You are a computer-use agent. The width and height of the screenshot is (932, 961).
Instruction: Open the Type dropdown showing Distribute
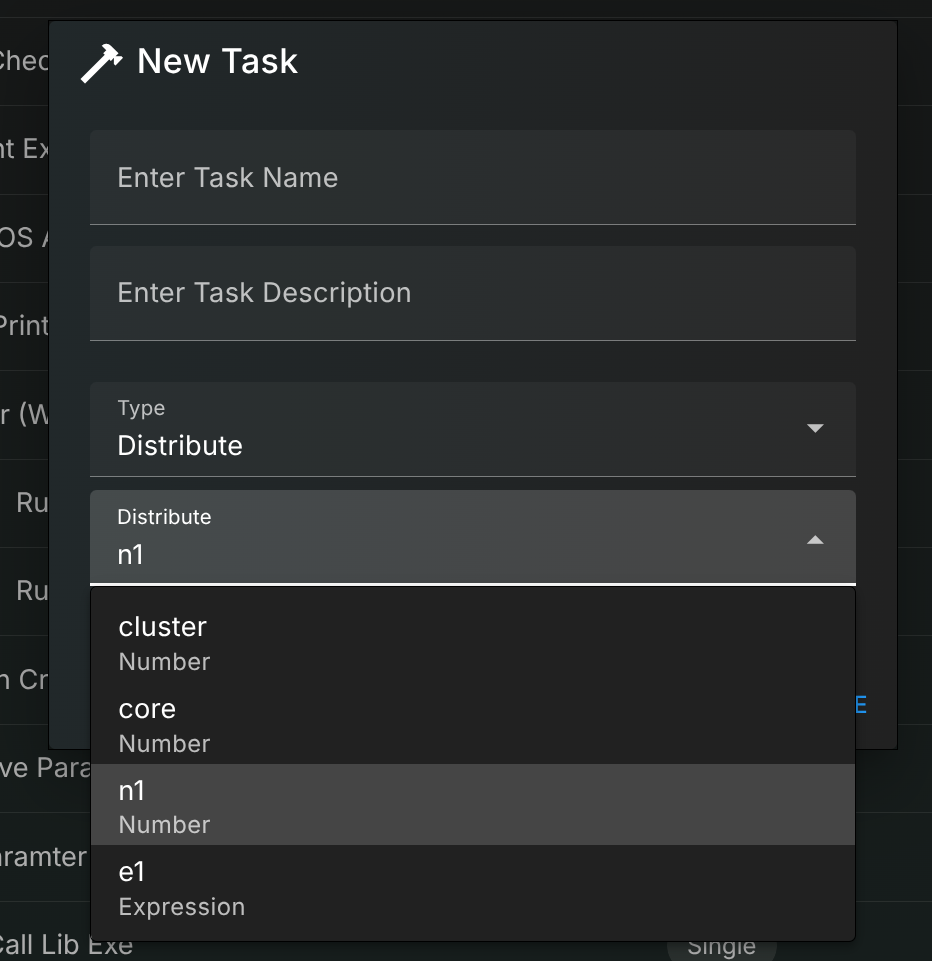point(472,429)
